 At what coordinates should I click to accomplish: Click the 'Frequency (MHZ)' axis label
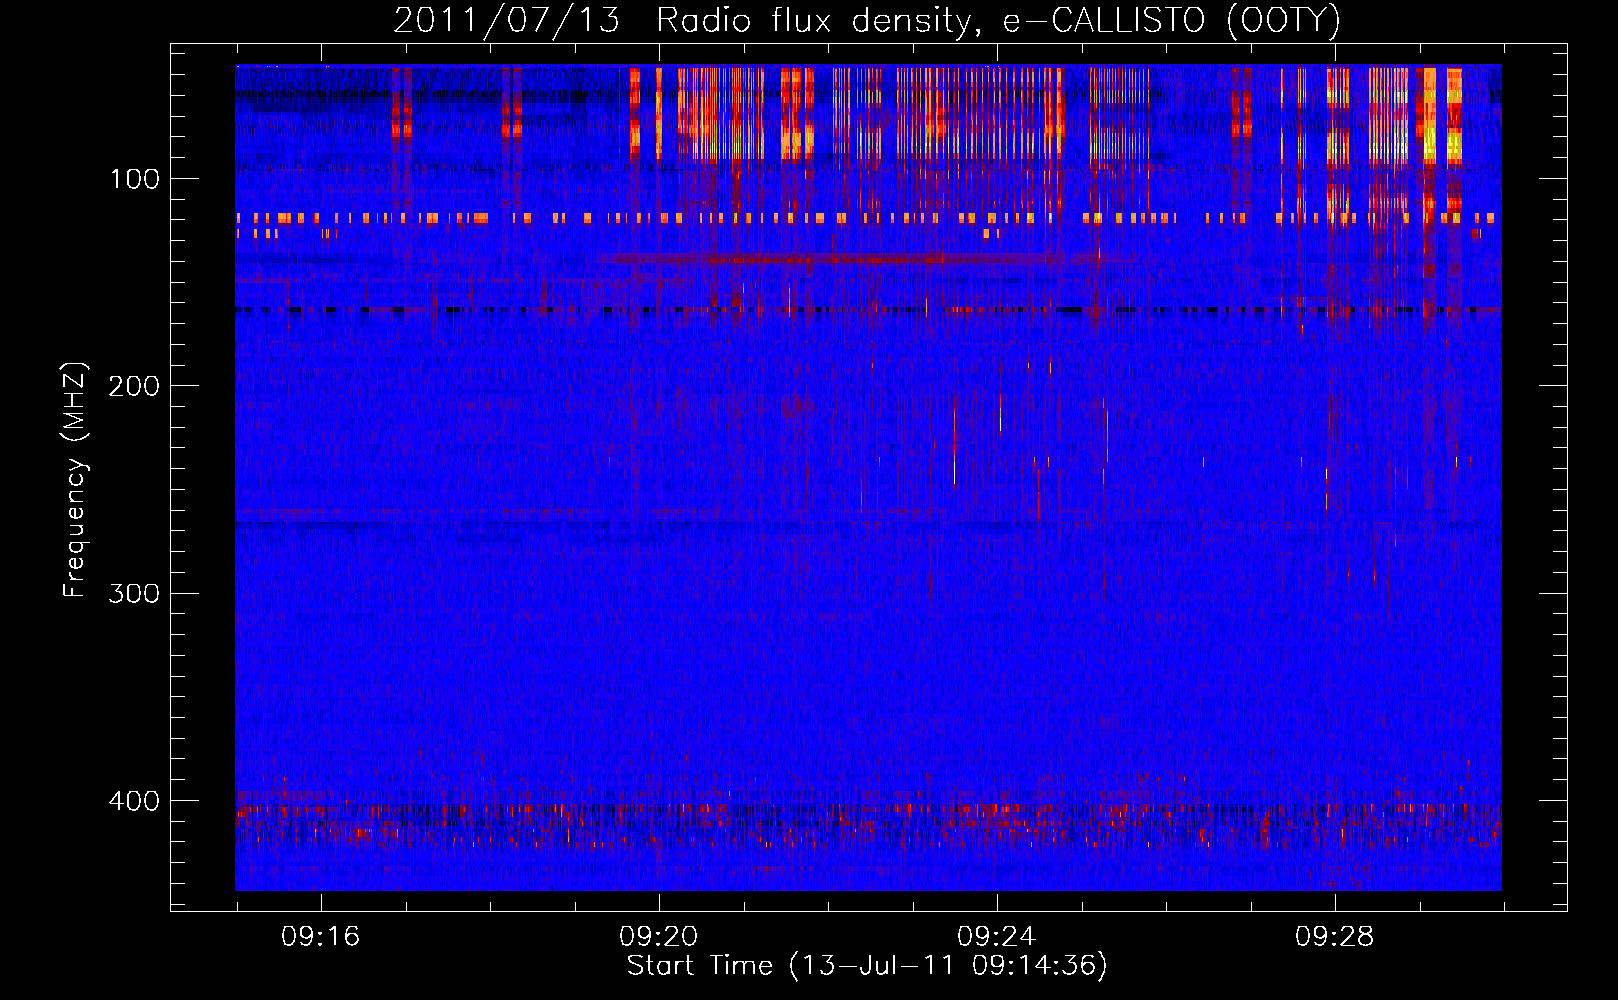pos(75,480)
